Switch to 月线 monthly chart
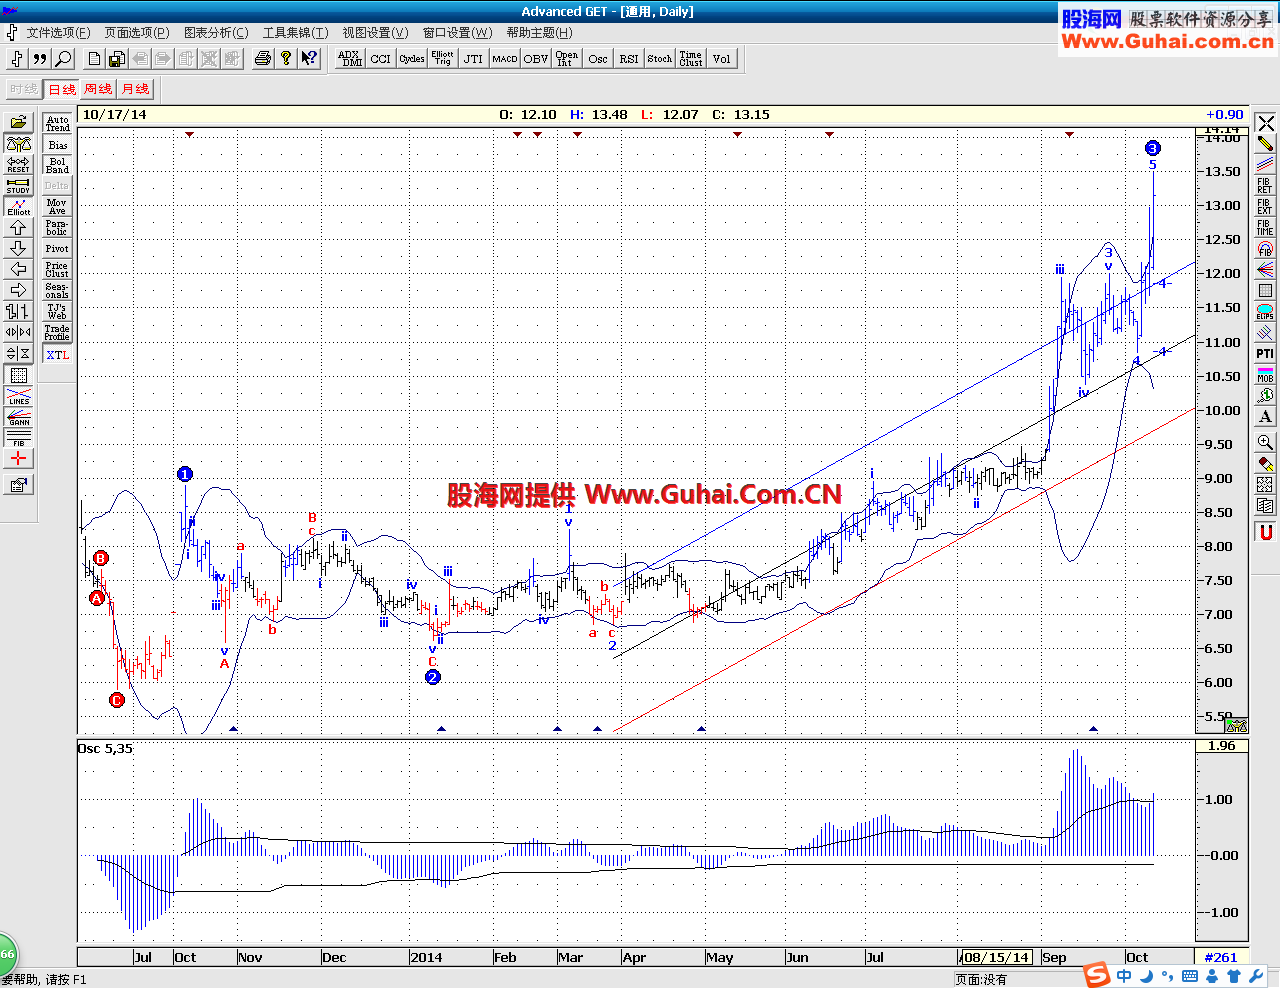 (135, 89)
